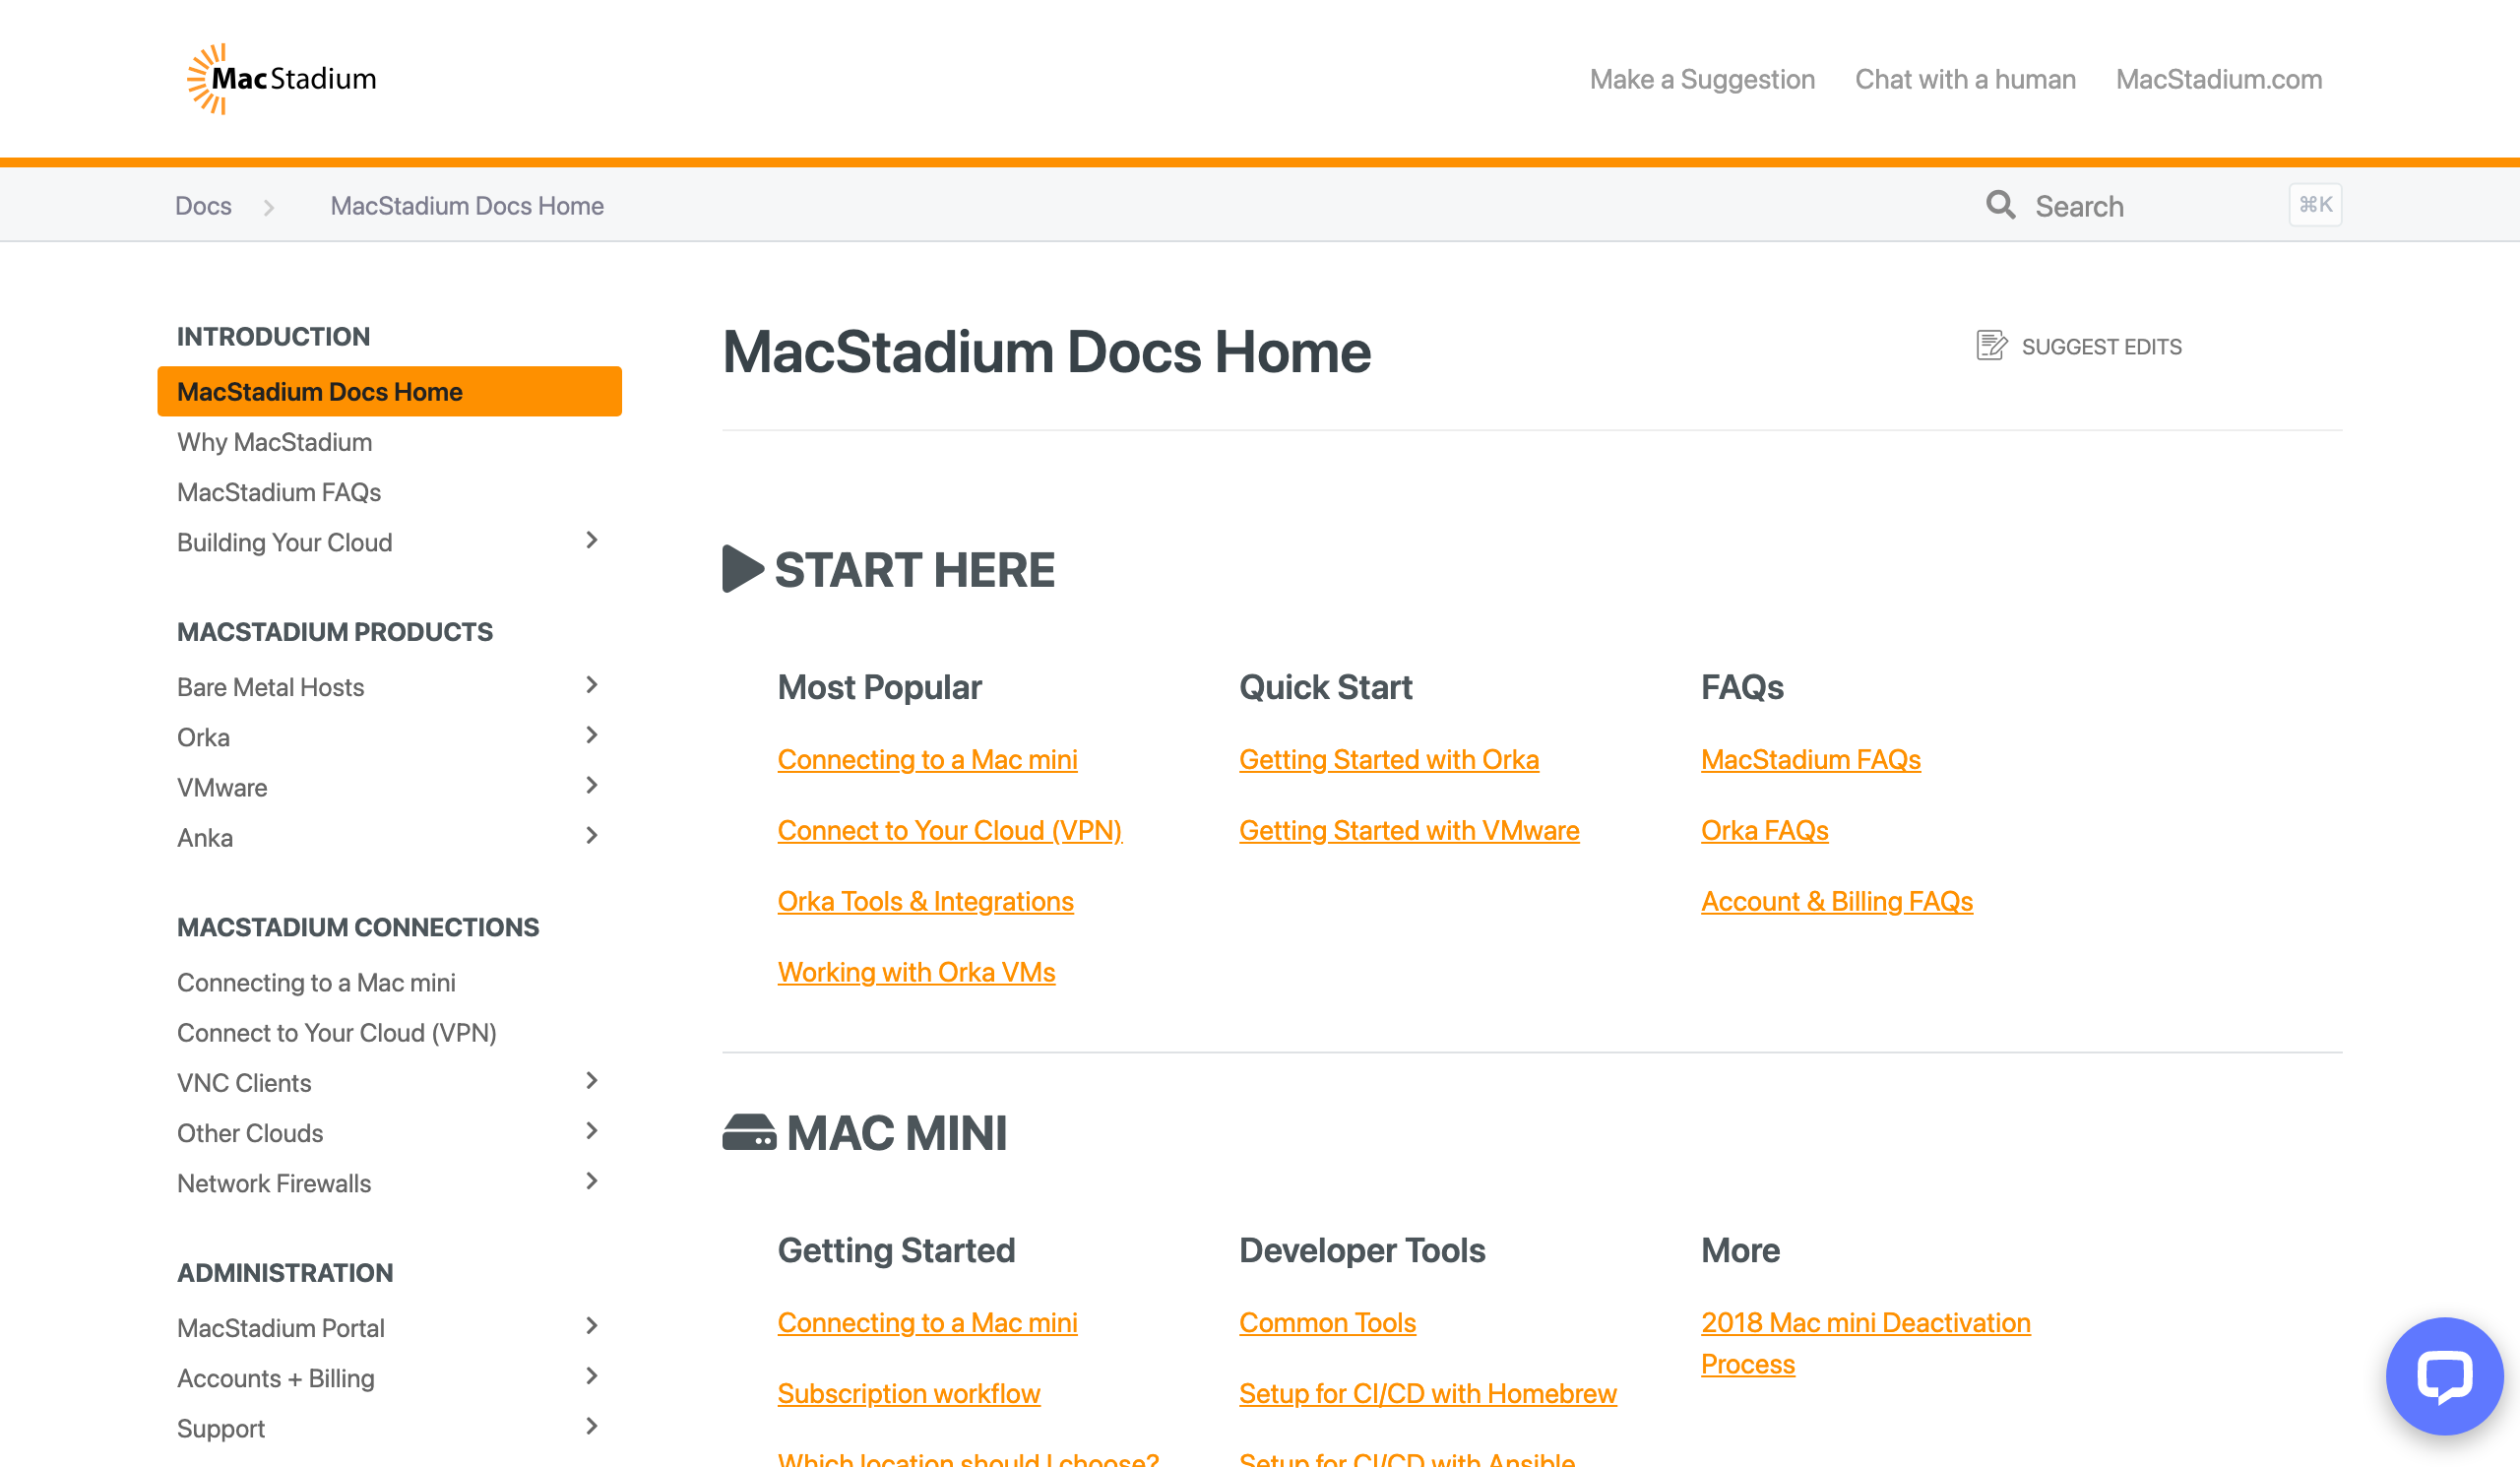Screen dimensions: 2520x1467
Task: Click the Docs breadcrumb
Action: click(203, 206)
